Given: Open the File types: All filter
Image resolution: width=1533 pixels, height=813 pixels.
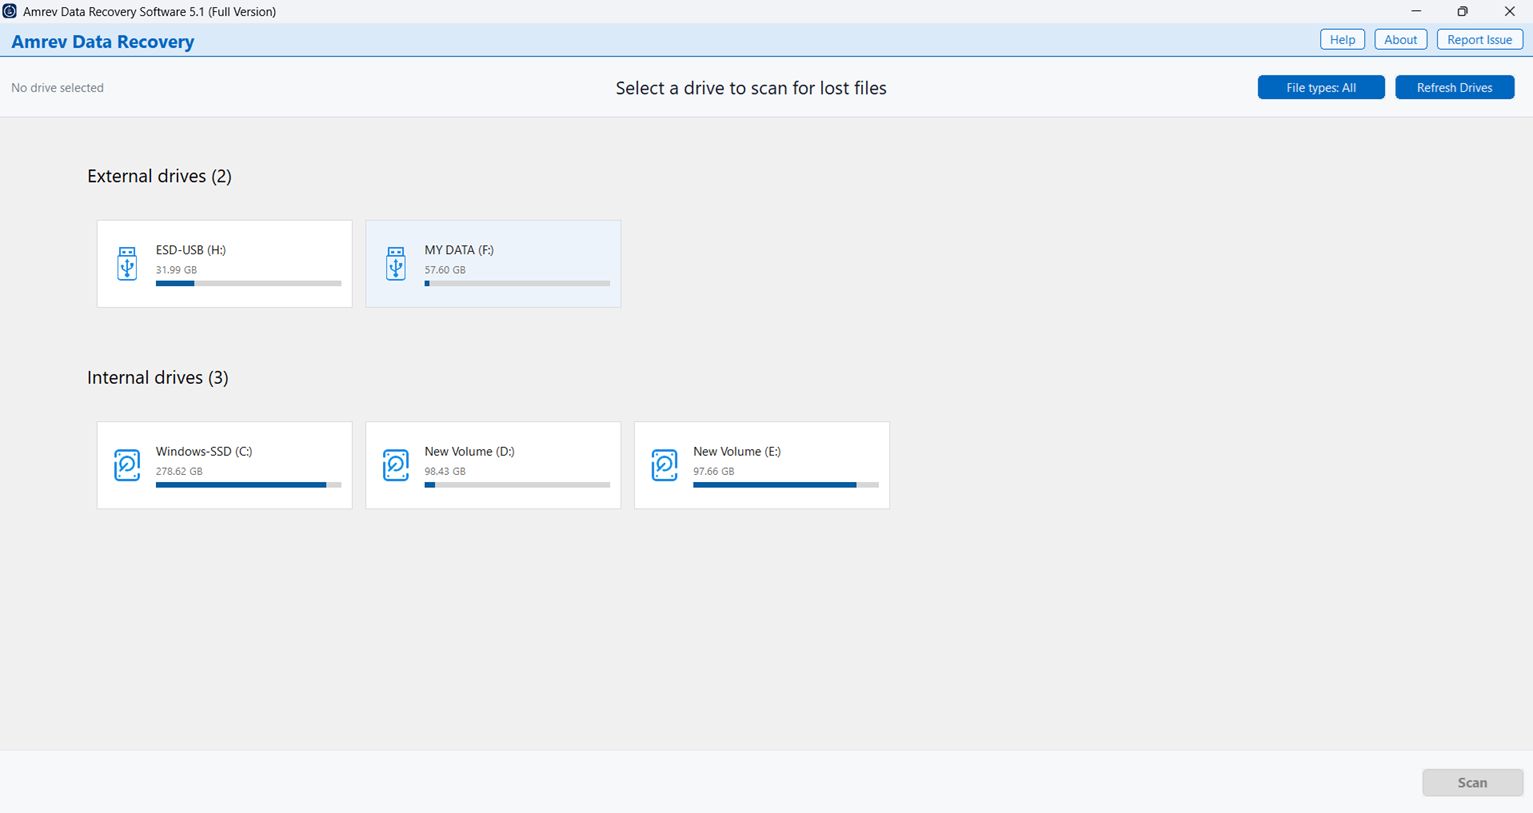Looking at the screenshot, I should [1321, 87].
